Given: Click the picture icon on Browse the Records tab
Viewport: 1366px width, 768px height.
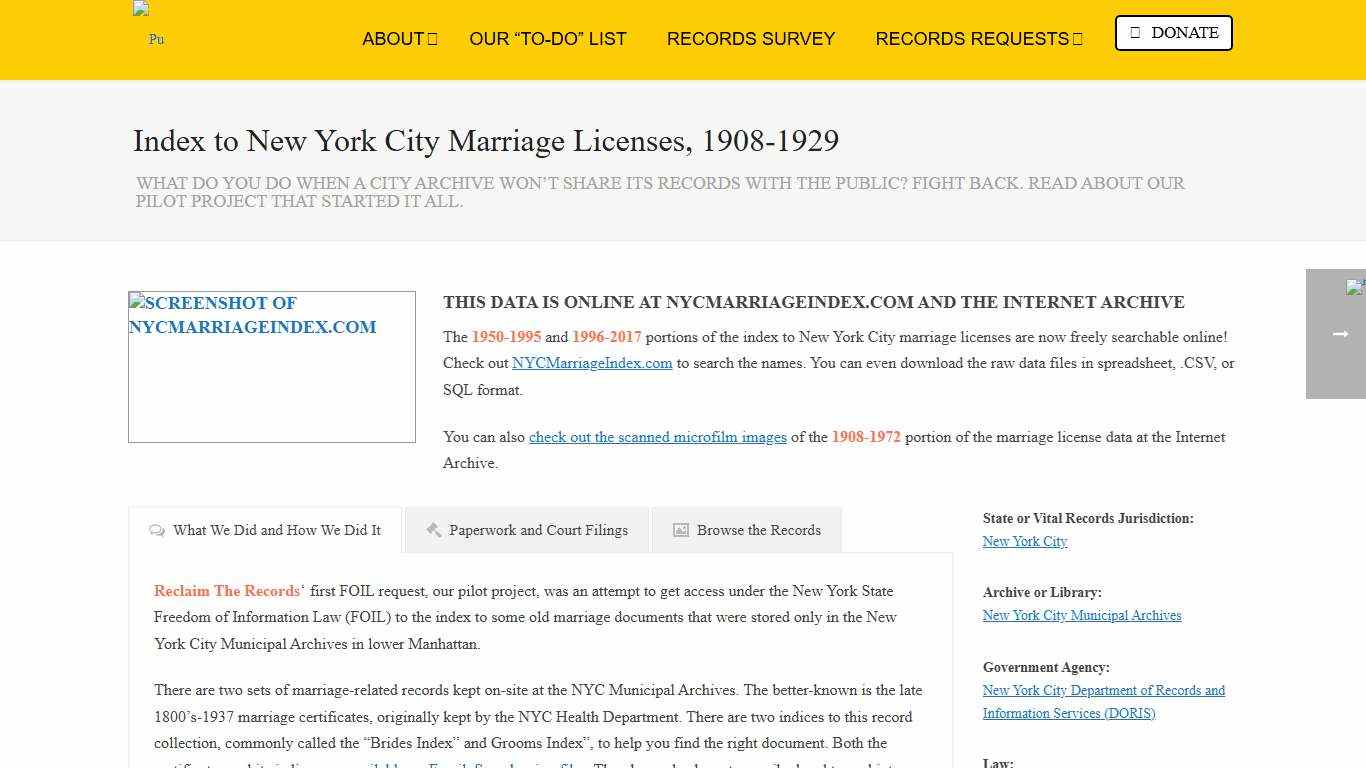Looking at the screenshot, I should [x=680, y=530].
